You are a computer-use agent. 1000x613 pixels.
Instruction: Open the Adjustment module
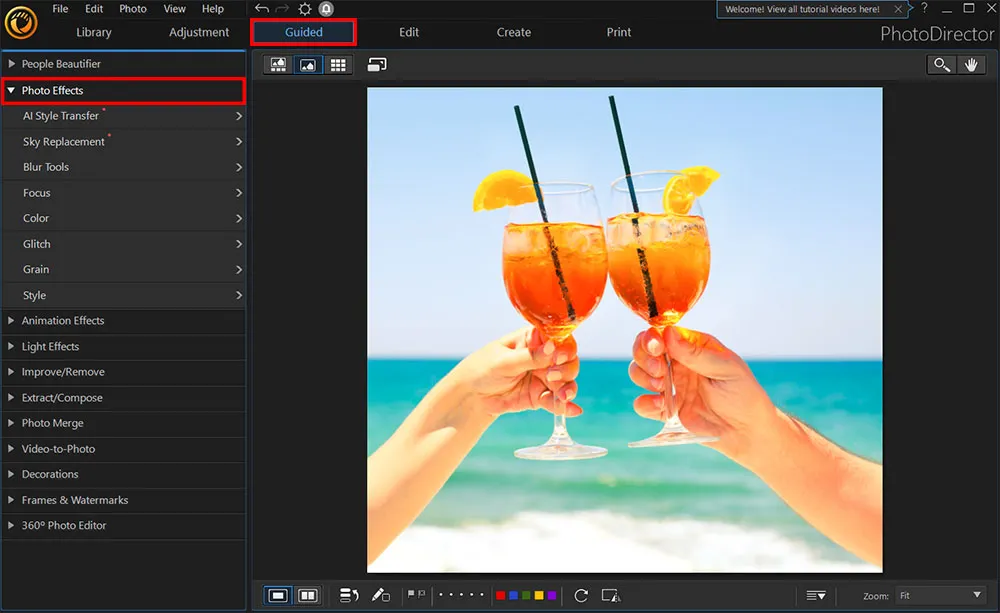(198, 32)
